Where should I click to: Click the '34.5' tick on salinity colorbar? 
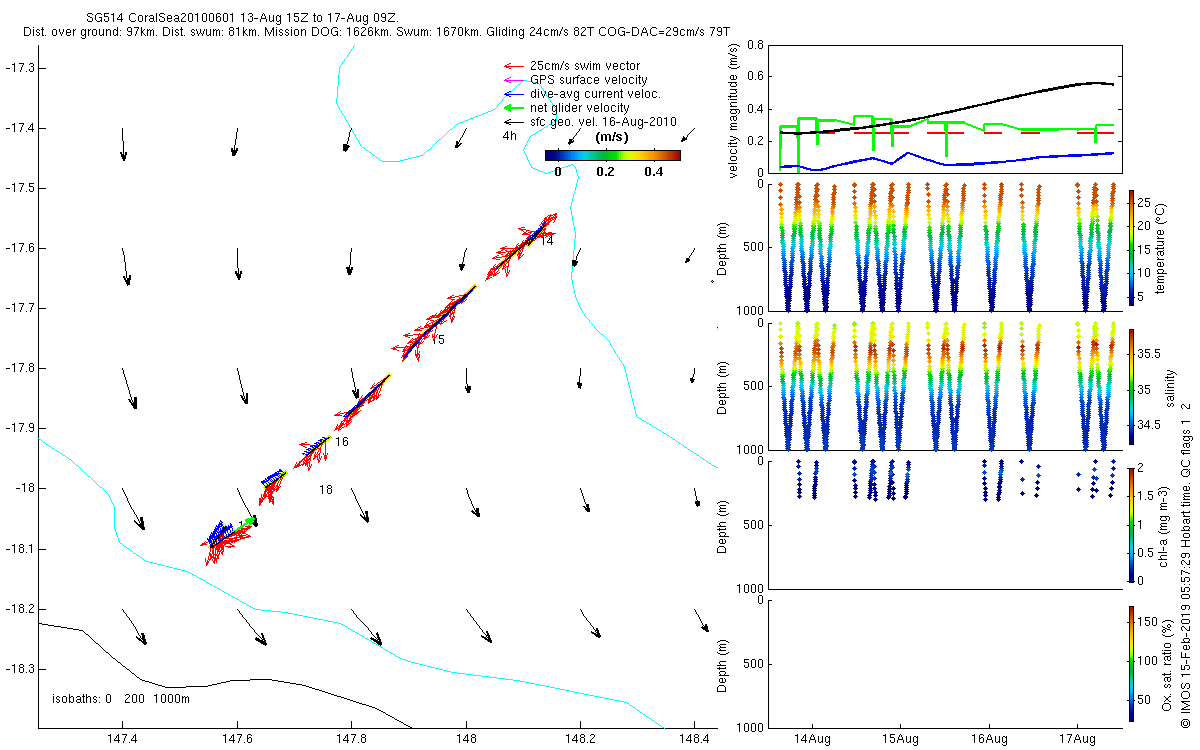coord(1149,425)
